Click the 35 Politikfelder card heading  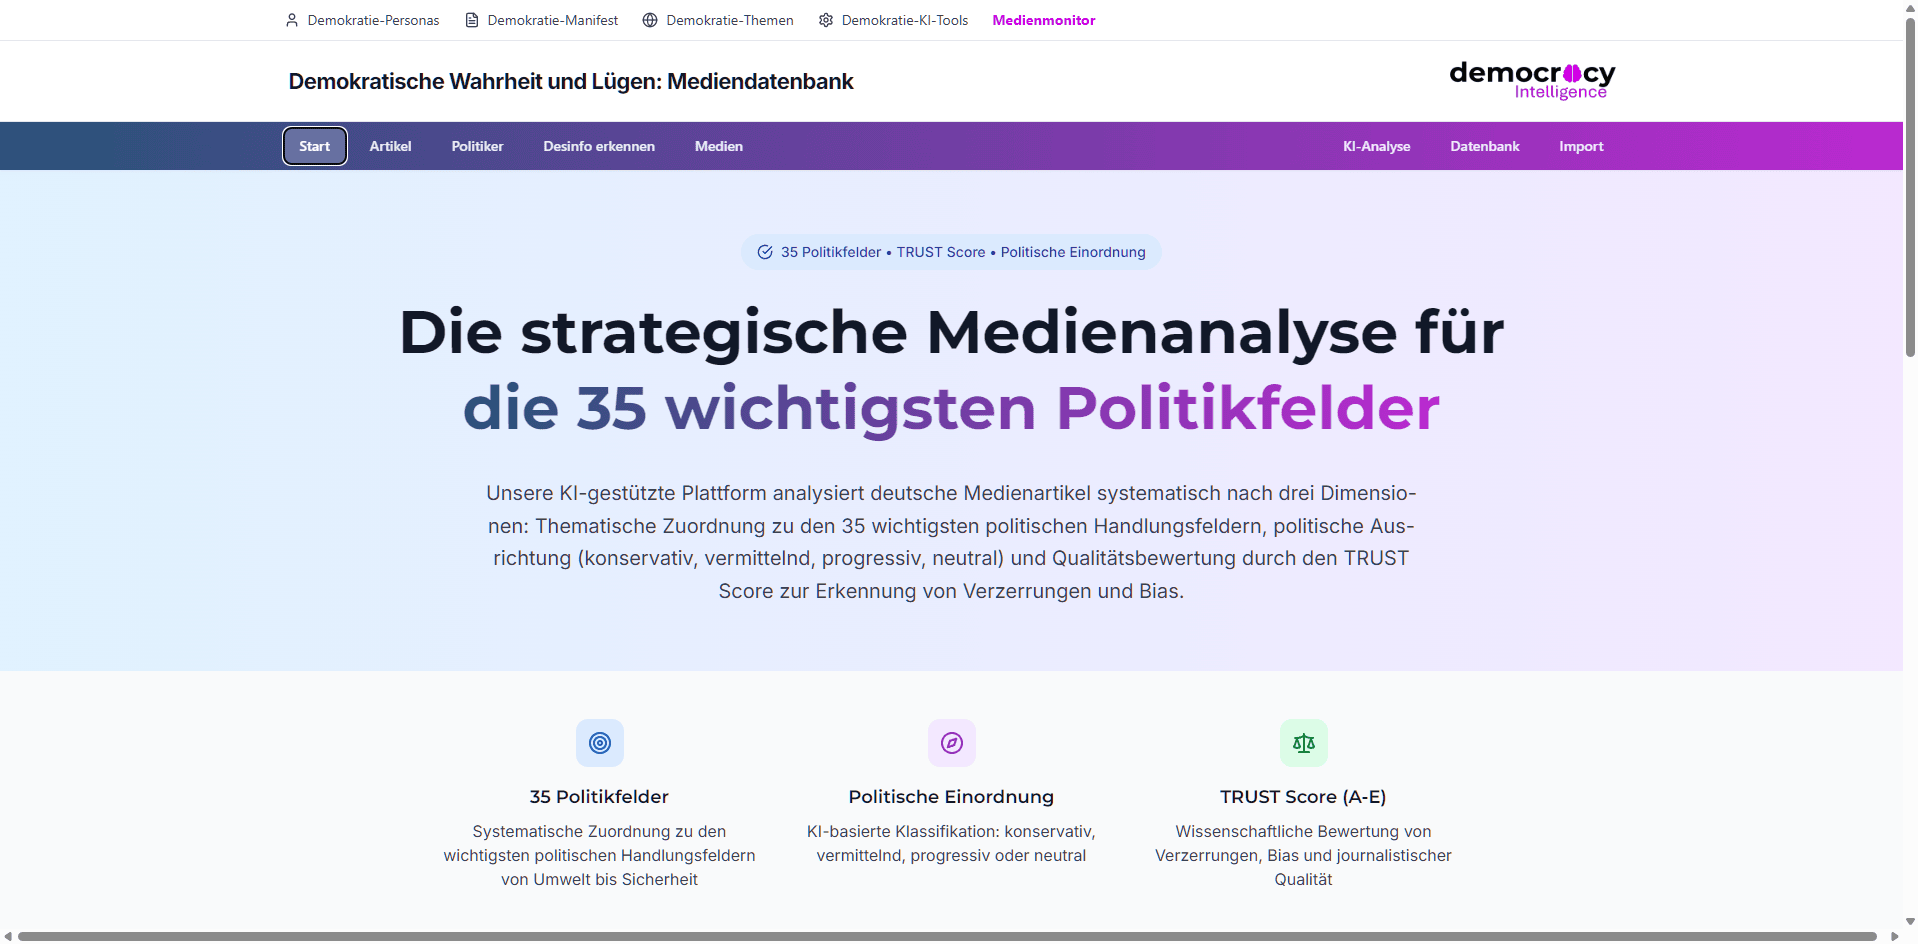pos(599,797)
